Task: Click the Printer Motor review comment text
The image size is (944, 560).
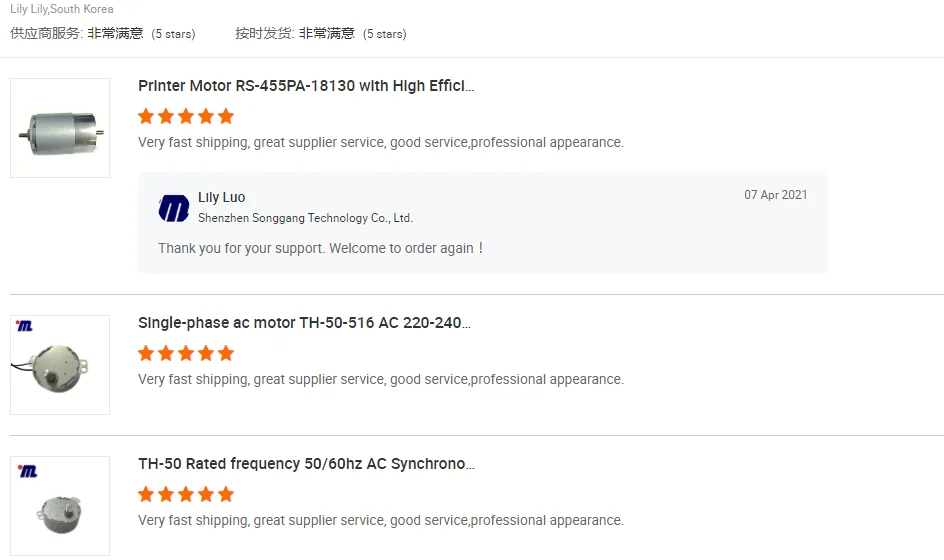Action: pos(381,143)
